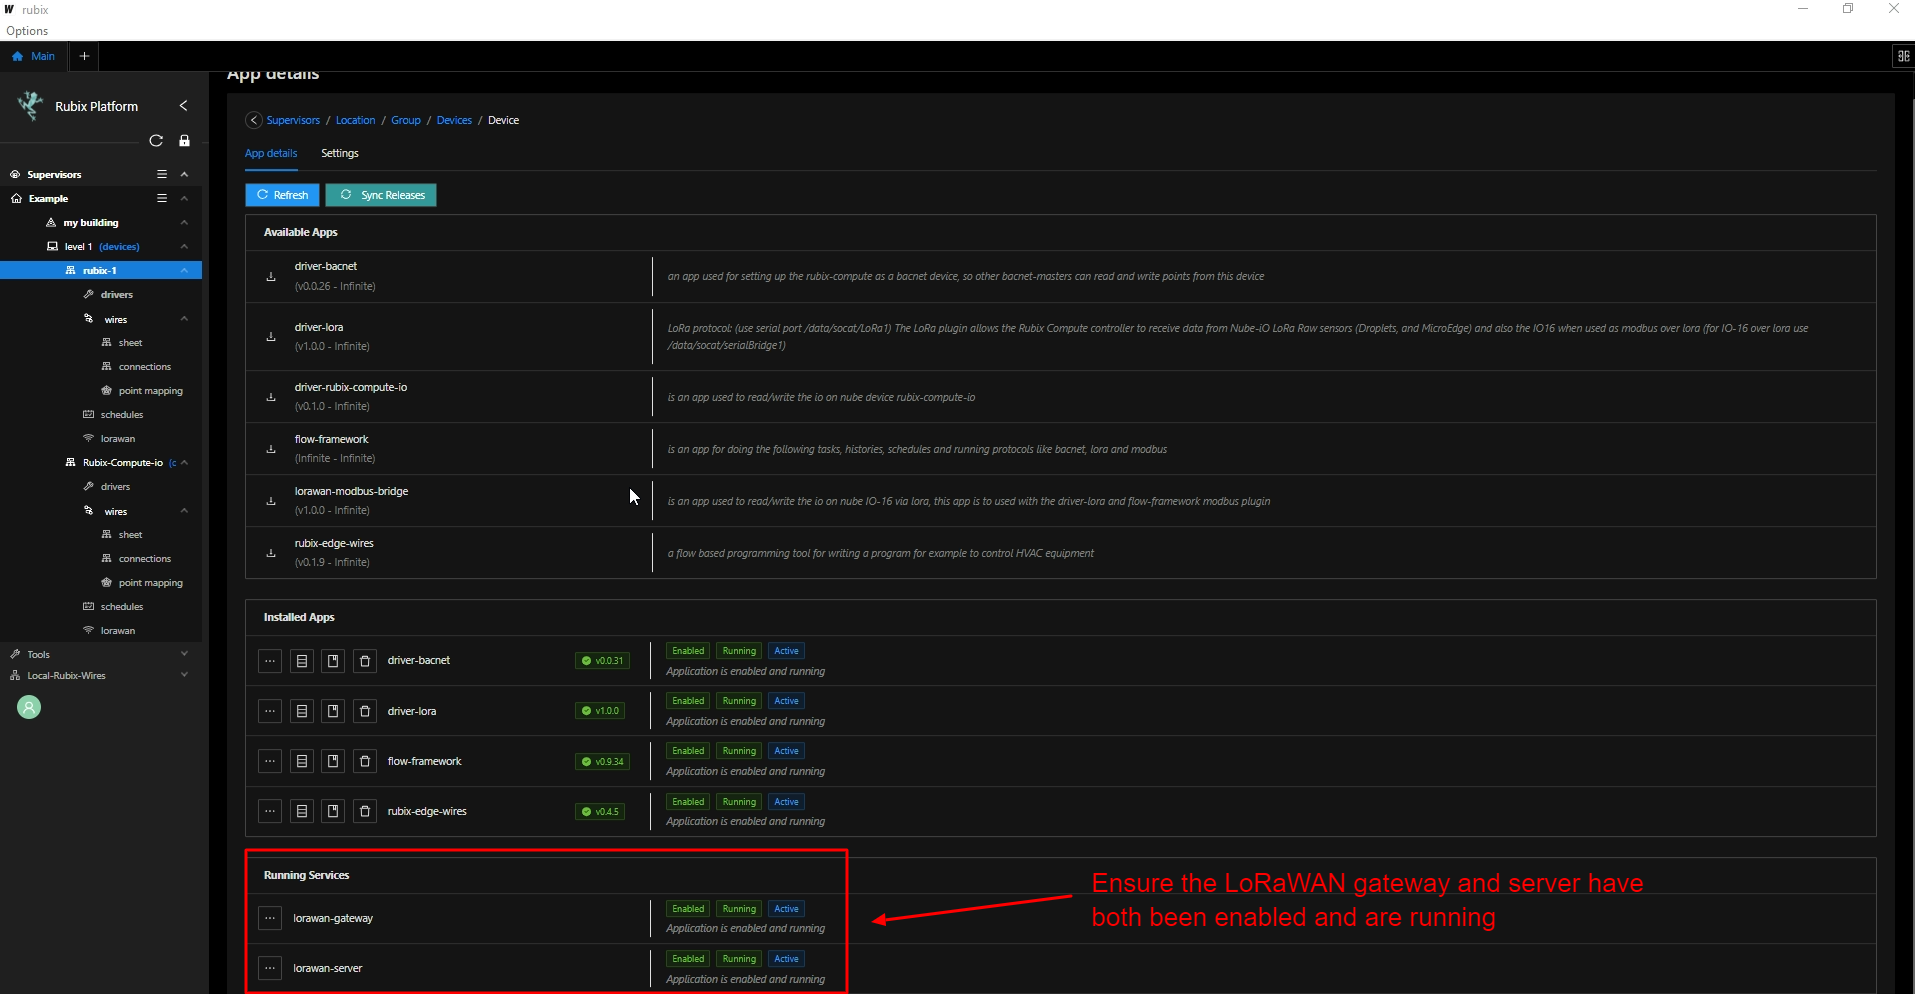
Task: Click the sidebar lock icon
Action: tap(184, 141)
